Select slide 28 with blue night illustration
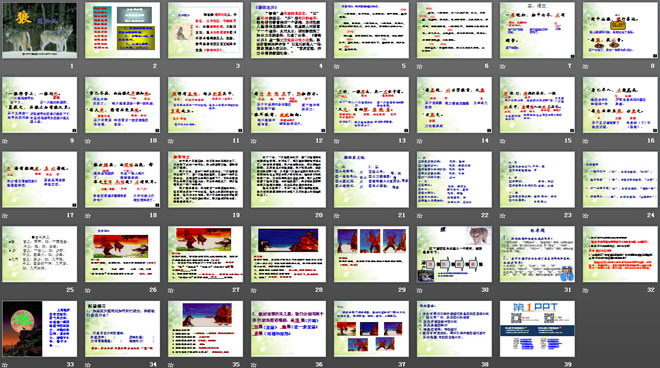This screenshot has width=660, height=368. 288,254
